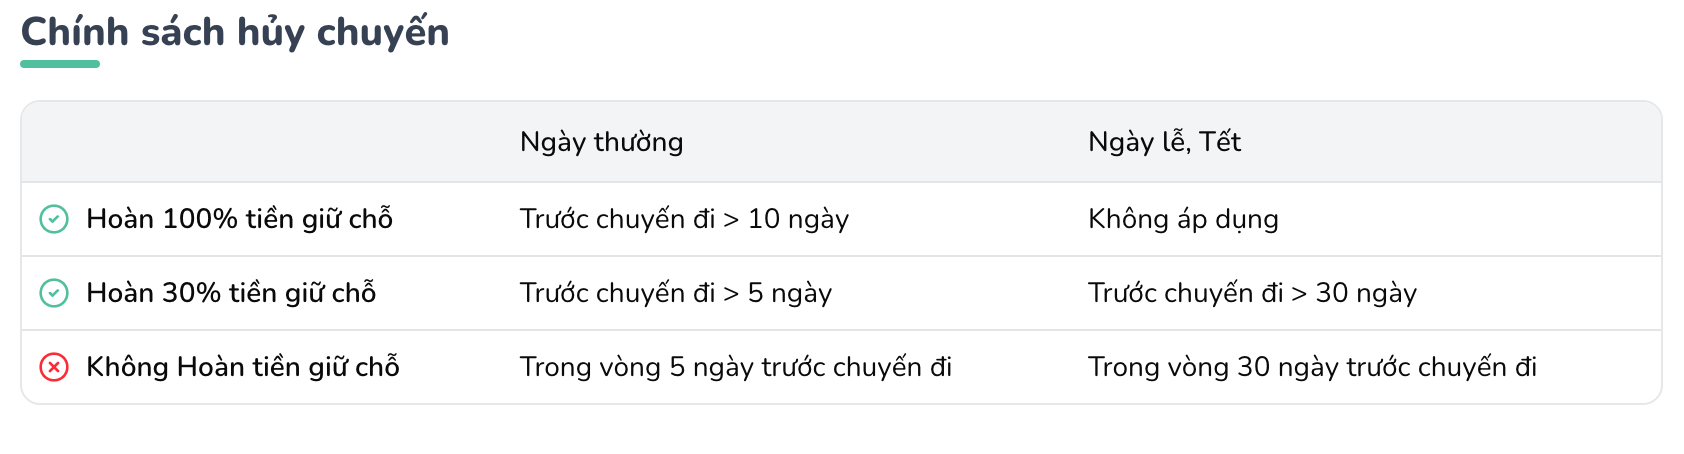Click the empty top-left header cell
Screen dimensions: 1684x454
pyautogui.click(x=262, y=142)
